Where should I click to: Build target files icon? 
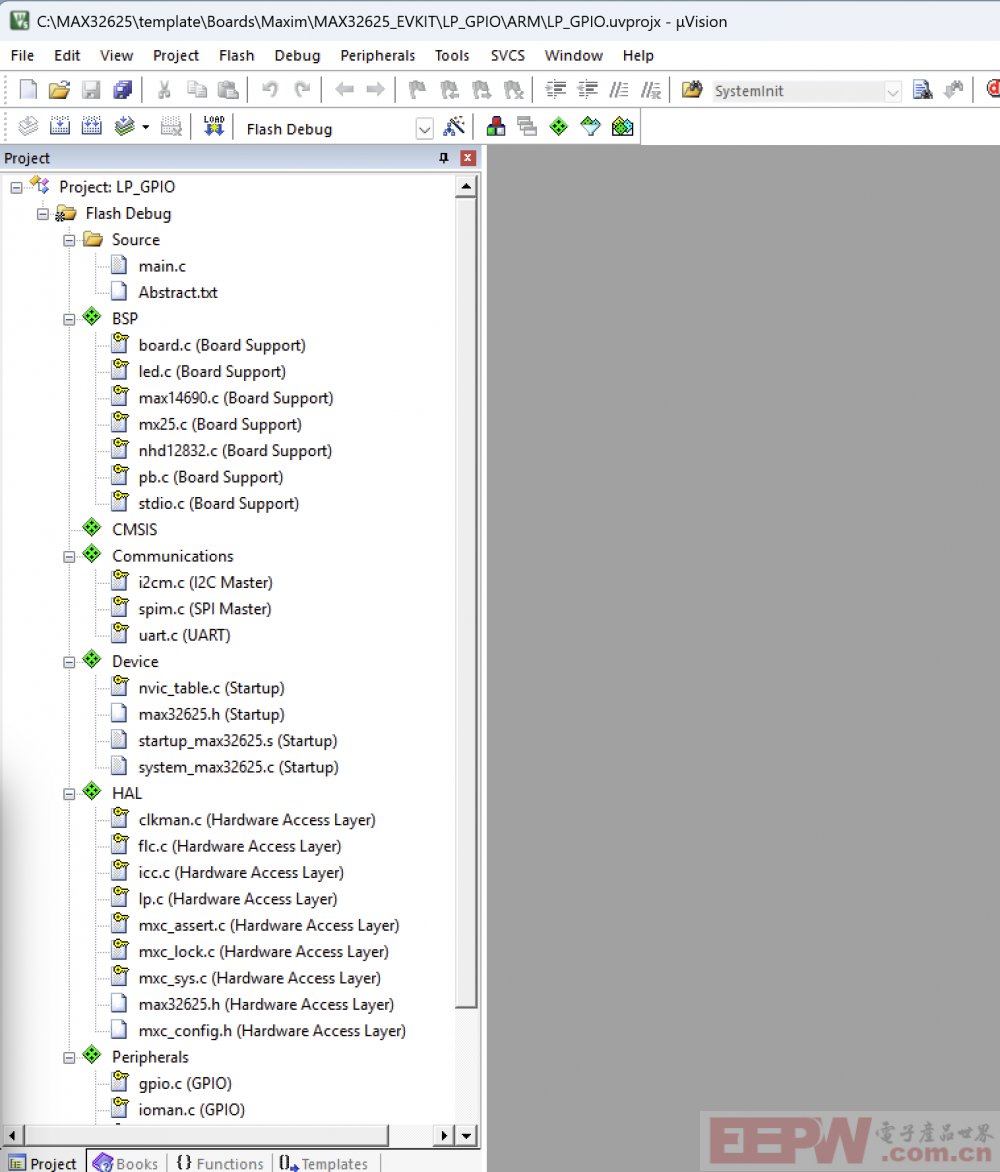coord(60,126)
